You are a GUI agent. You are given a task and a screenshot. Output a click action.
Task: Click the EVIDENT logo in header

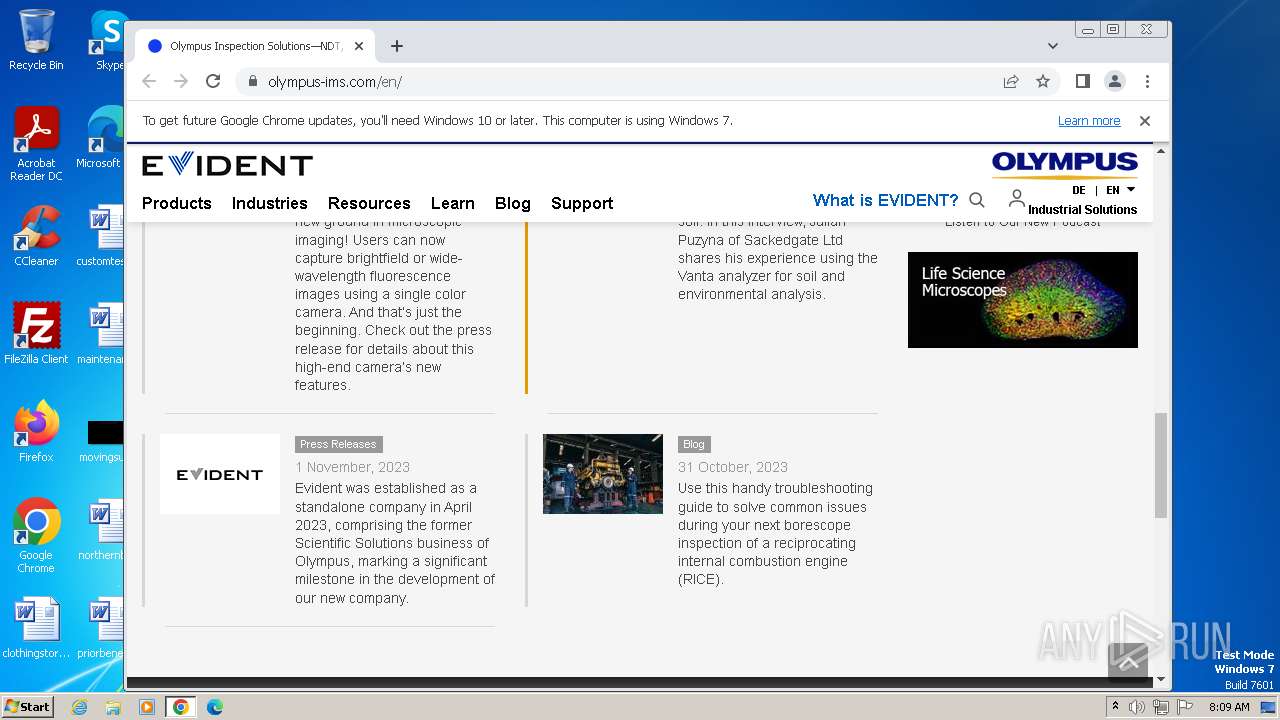[x=227, y=166]
